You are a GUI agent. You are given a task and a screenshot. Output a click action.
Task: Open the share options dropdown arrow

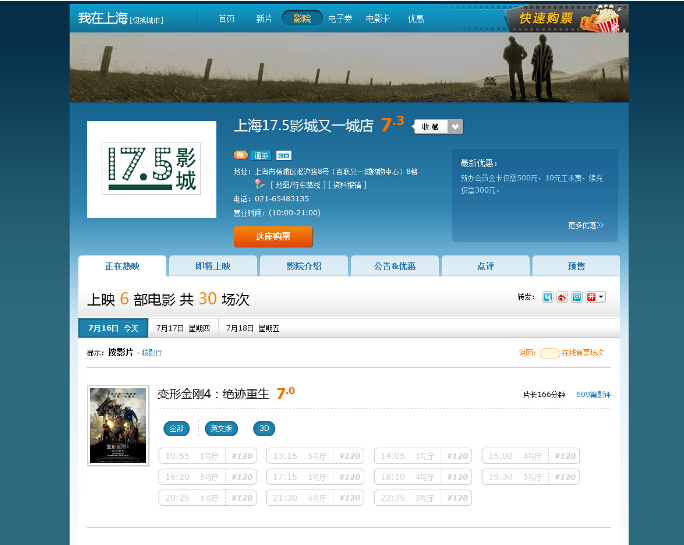[x=601, y=297]
